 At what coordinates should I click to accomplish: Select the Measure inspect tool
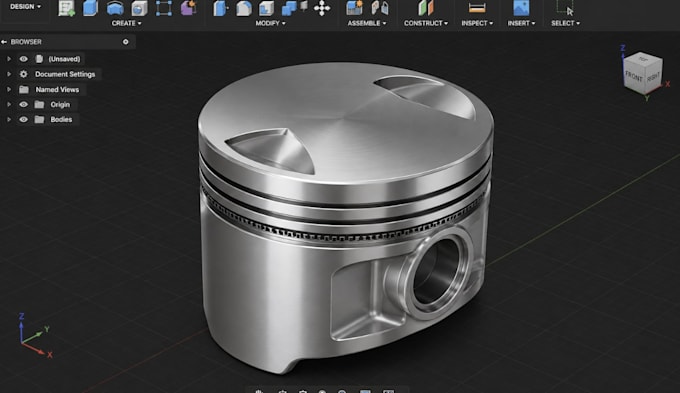tap(477, 8)
